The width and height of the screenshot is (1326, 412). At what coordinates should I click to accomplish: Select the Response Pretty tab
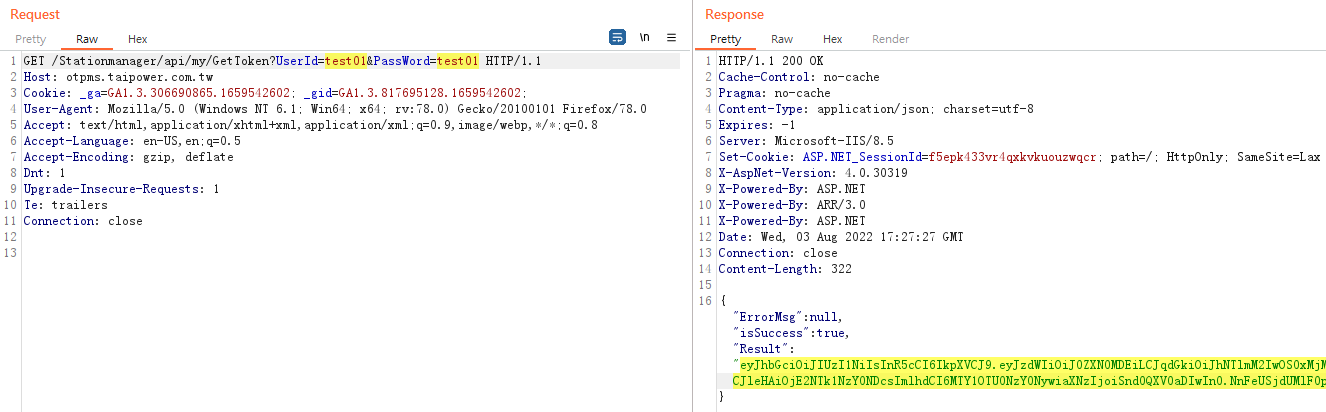pyautogui.click(x=726, y=39)
